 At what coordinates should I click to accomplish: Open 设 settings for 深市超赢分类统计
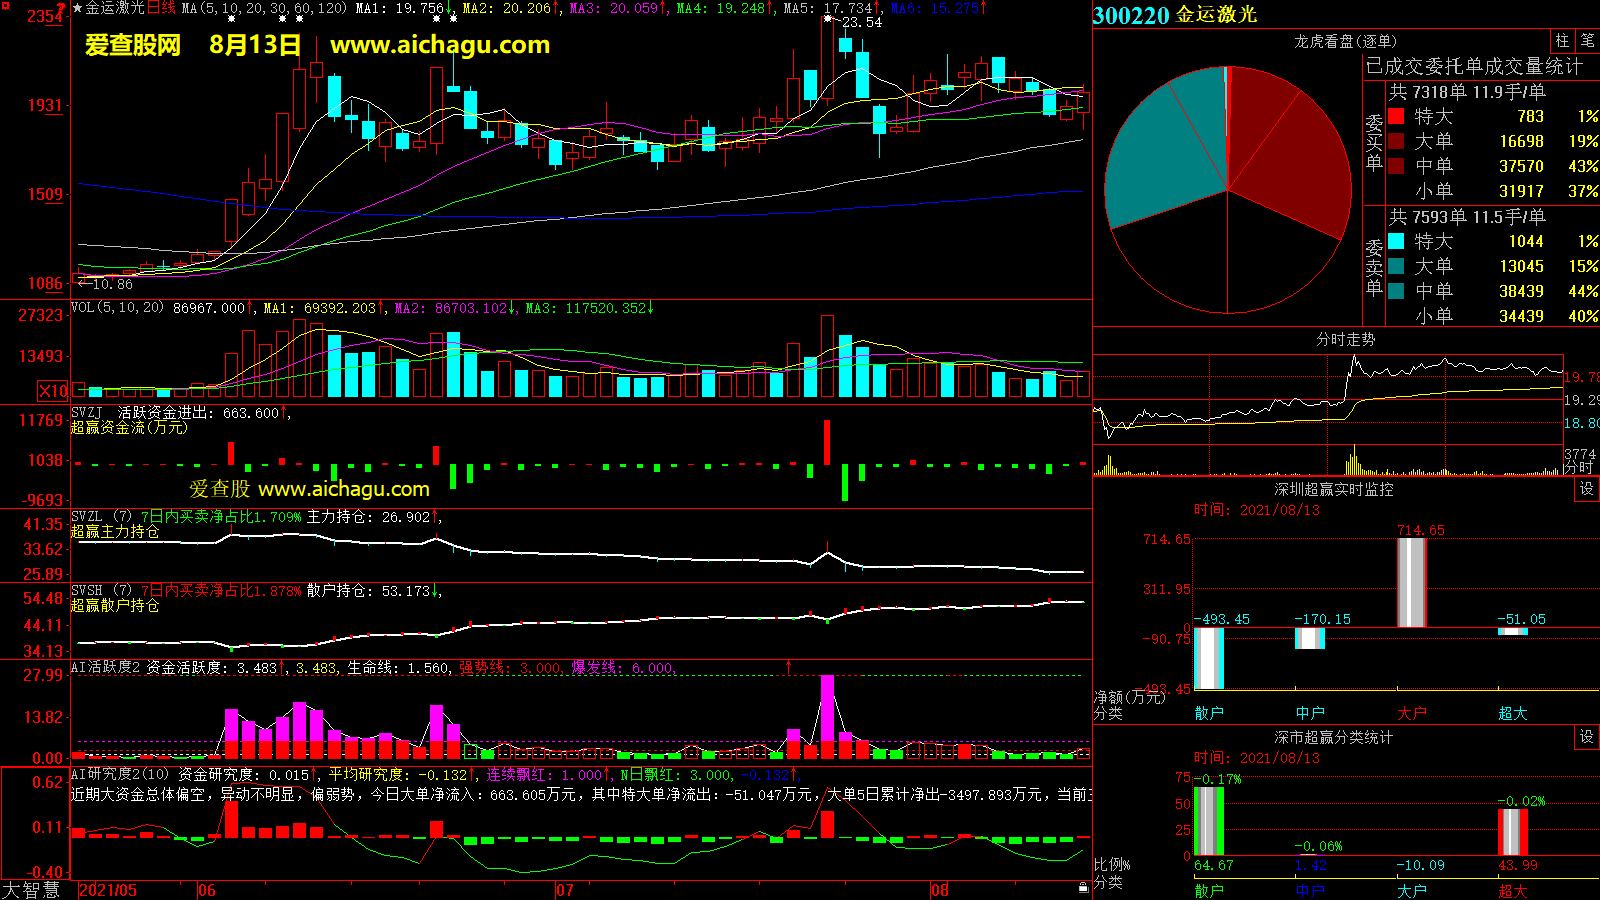click(1587, 737)
